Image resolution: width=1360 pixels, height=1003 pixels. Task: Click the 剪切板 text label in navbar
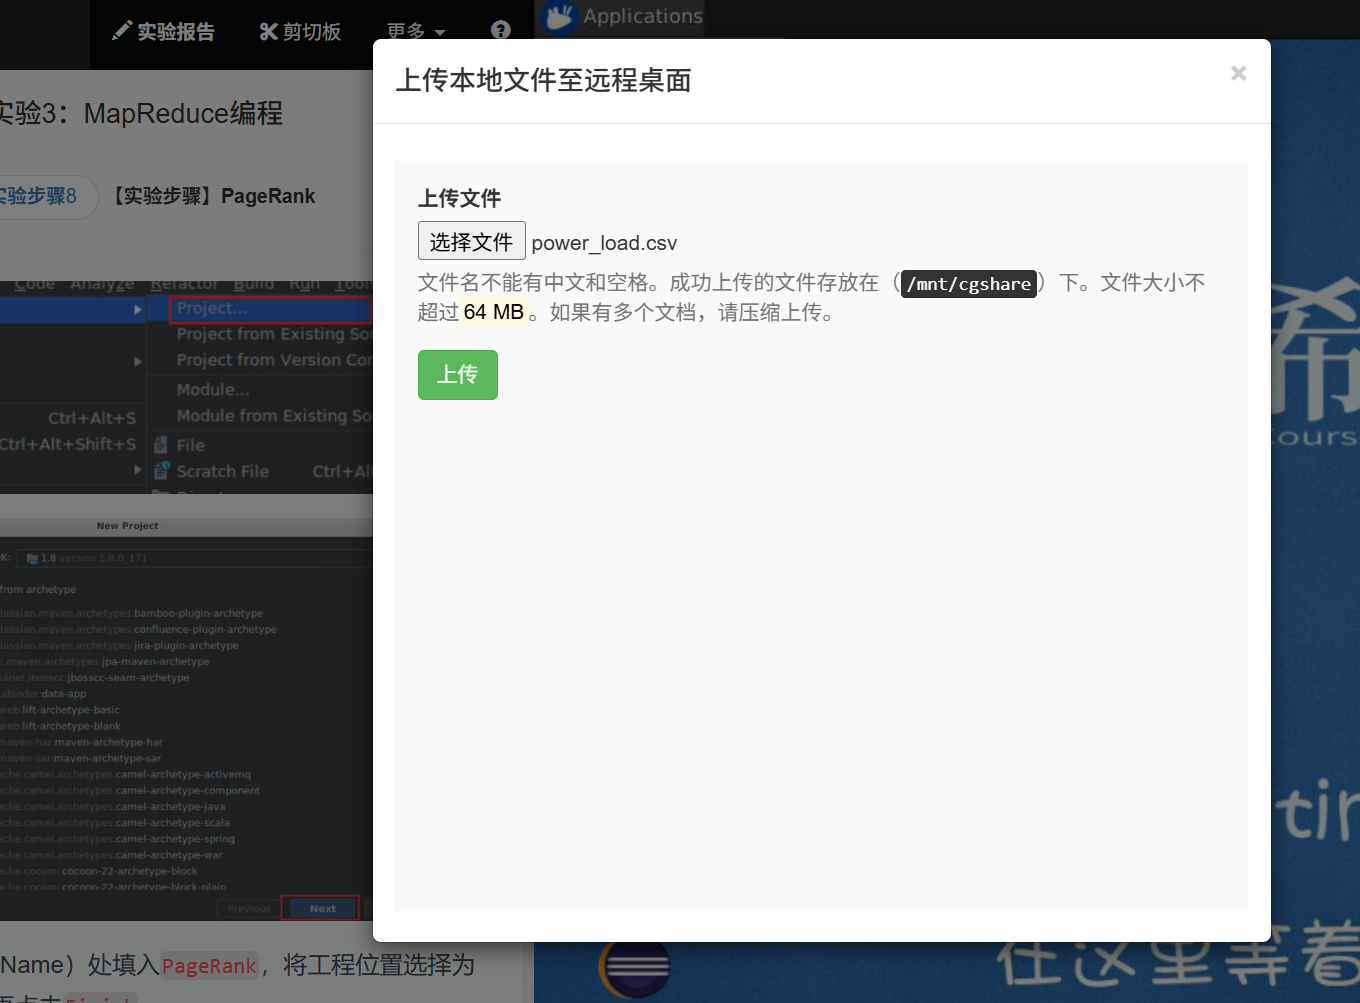click(312, 32)
